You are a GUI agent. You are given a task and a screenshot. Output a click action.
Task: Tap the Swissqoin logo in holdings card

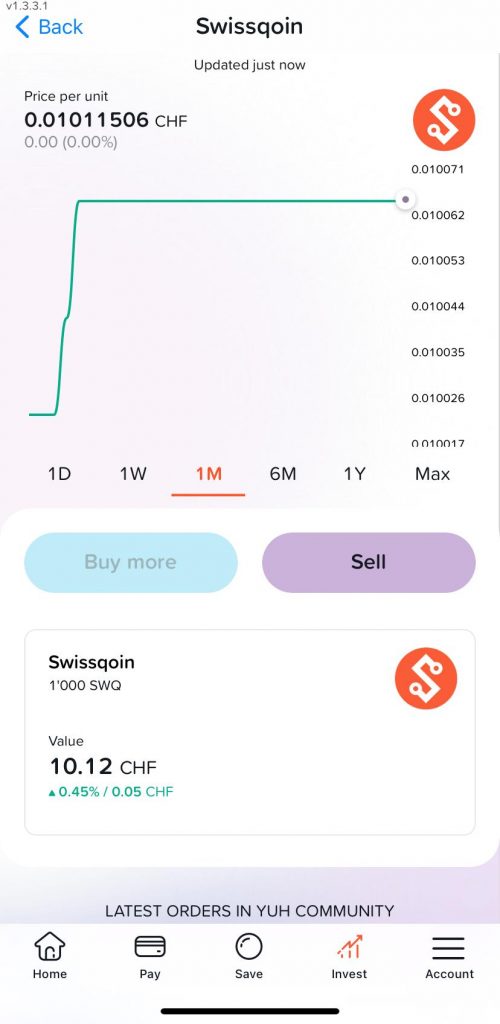point(426,678)
